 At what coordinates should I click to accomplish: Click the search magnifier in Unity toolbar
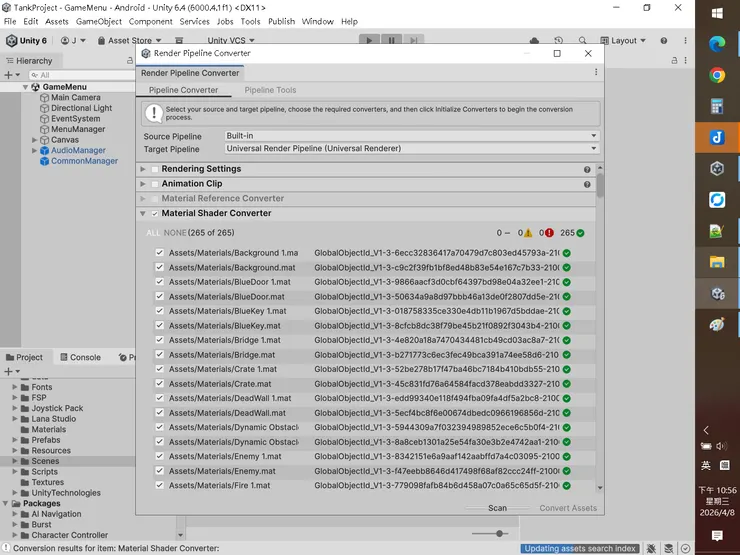pos(582,41)
